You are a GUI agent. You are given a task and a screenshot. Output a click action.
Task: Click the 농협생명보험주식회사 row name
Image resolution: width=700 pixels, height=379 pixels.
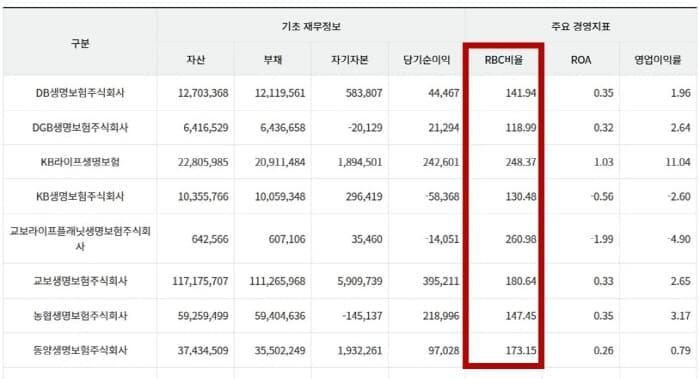pyautogui.click(x=80, y=316)
